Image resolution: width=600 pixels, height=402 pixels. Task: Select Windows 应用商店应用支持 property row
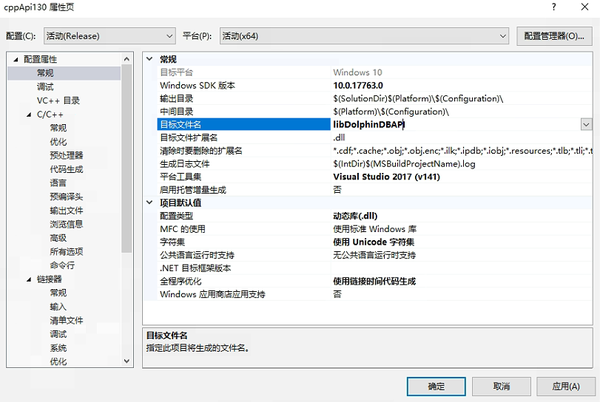374,294
